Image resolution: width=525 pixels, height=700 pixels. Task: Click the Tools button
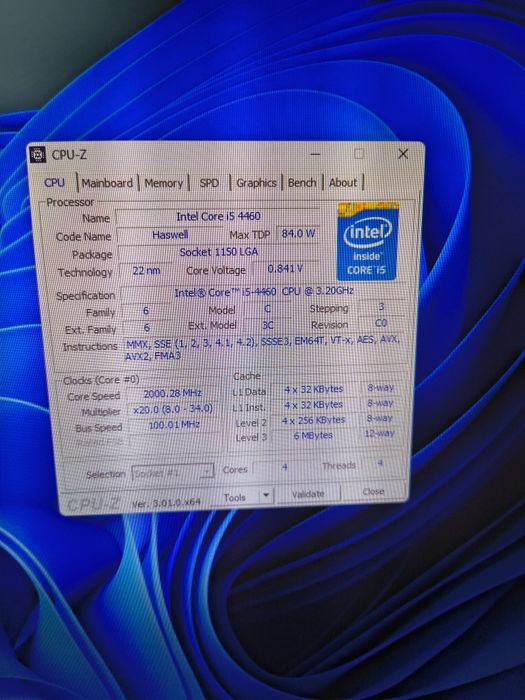(x=235, y=497)
